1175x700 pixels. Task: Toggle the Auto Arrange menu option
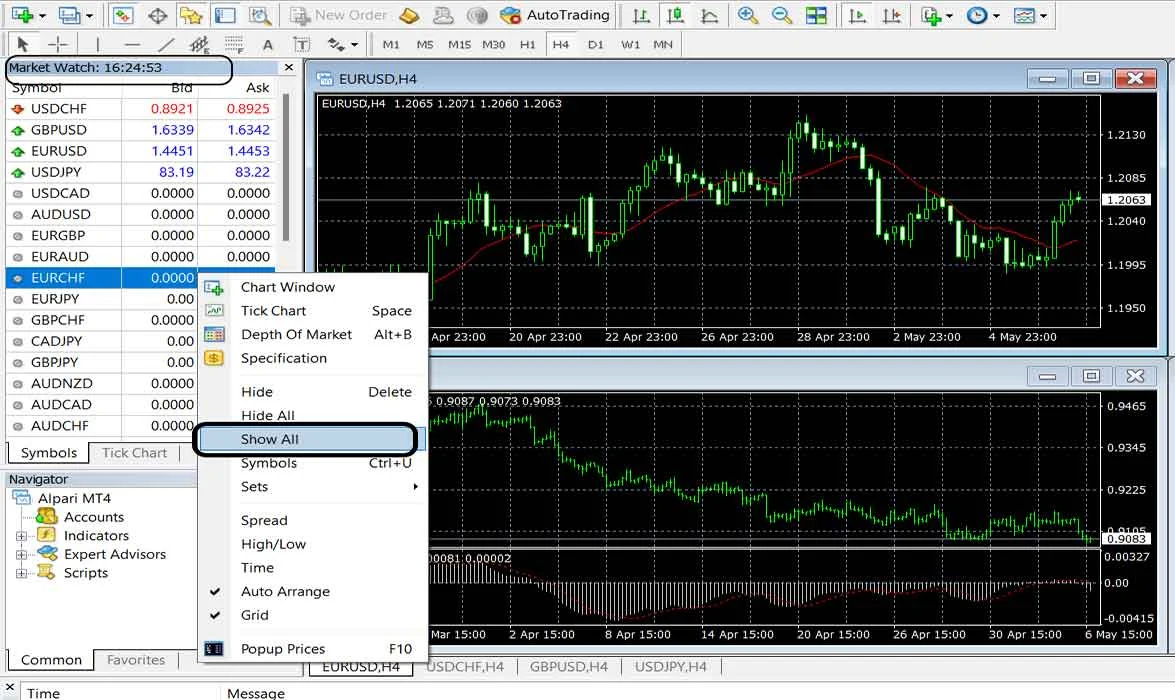click(285, 591)
